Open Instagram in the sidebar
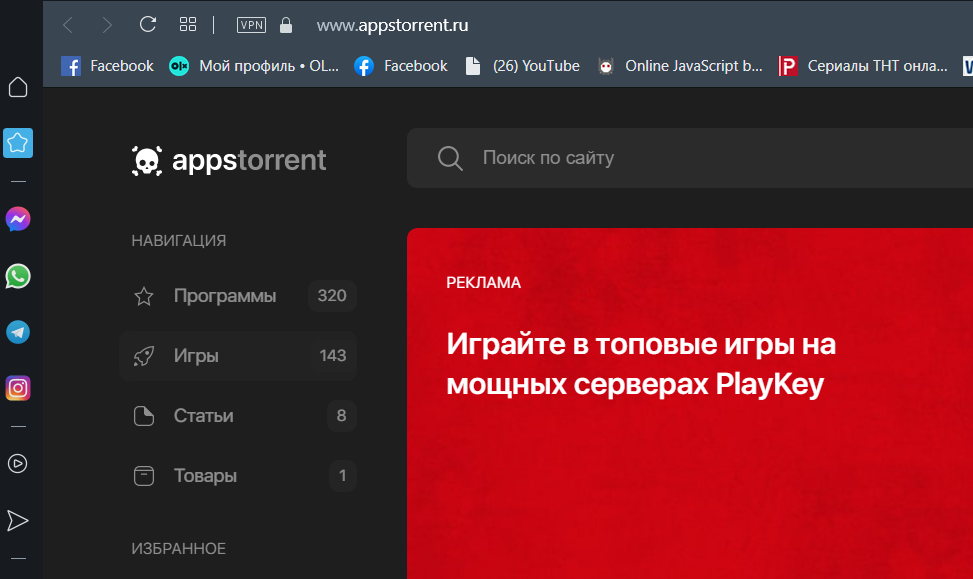Image resolution: width=973 pixels, height=579 pixels. [18, 388]
